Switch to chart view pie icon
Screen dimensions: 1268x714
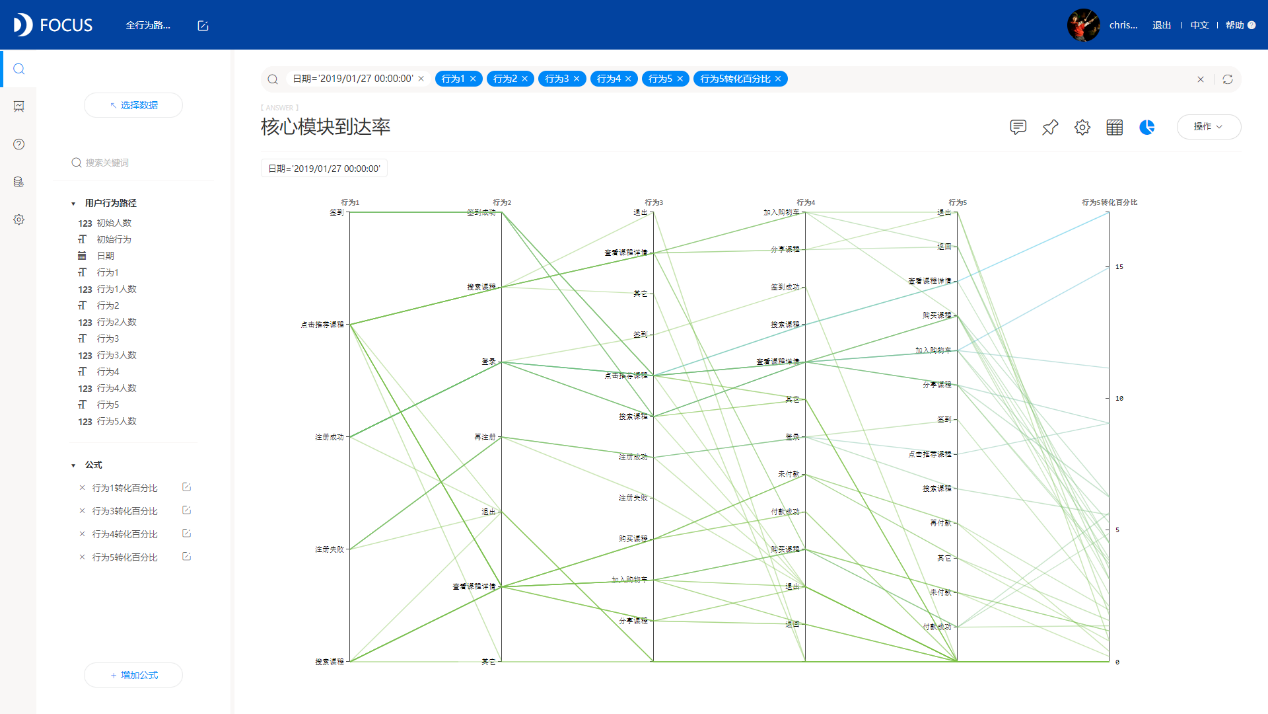point(1147,127)
